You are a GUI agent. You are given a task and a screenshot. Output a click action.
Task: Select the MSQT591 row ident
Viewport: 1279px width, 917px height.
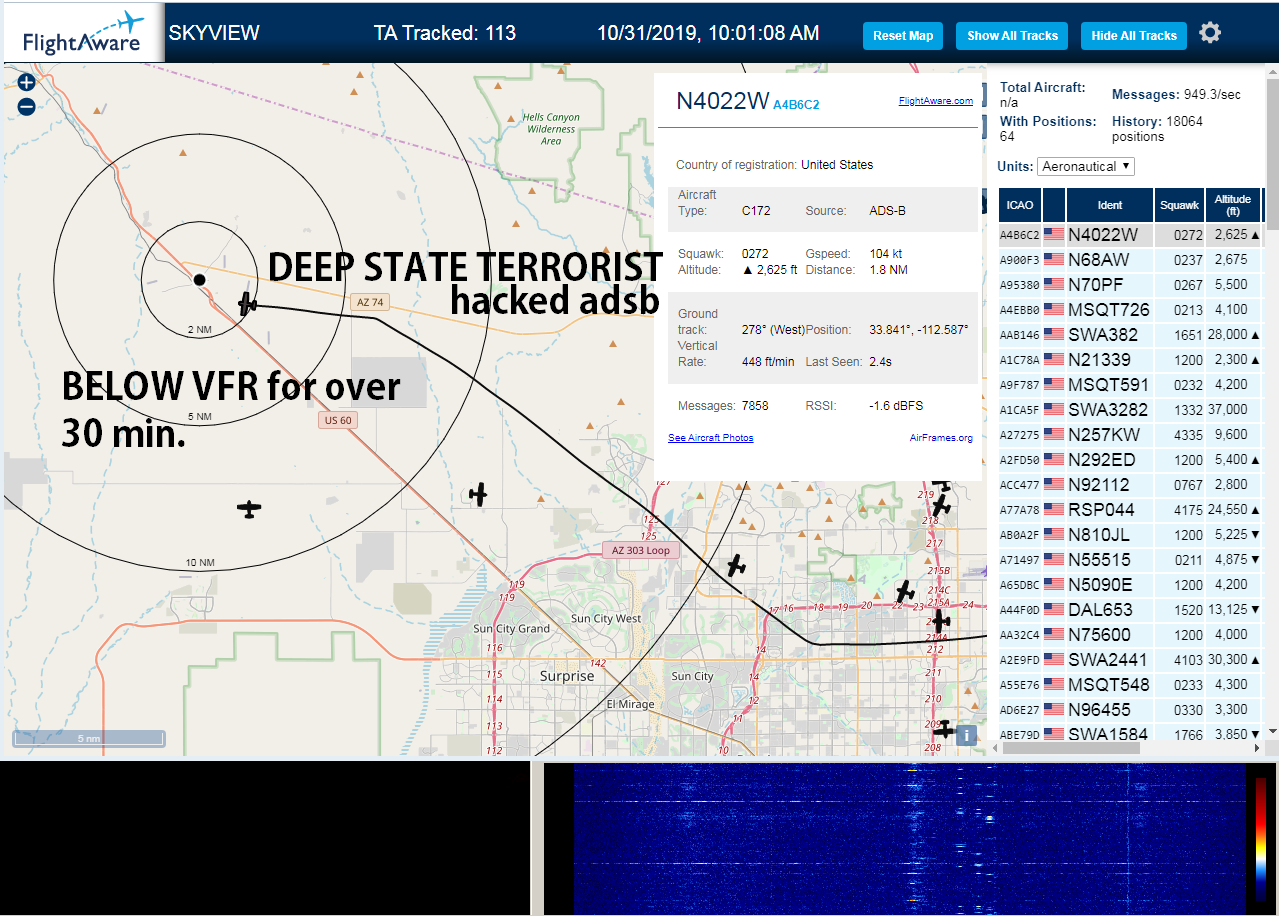point(1108,385)
